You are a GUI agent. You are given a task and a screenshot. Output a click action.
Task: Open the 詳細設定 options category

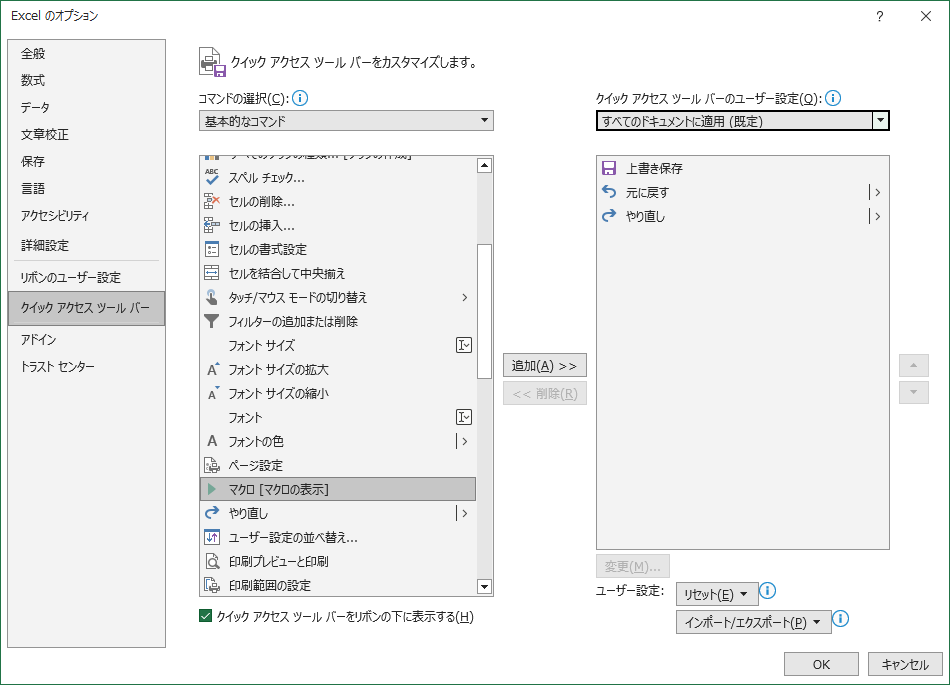tap(86, 245)
